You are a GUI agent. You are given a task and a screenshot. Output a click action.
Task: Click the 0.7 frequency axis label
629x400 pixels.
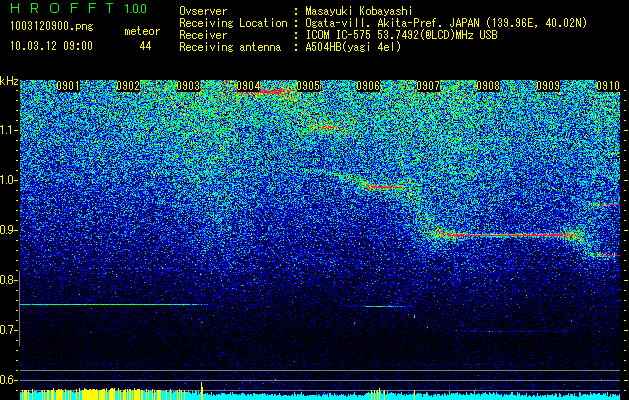pyautogui.click(x=8, y=330)
